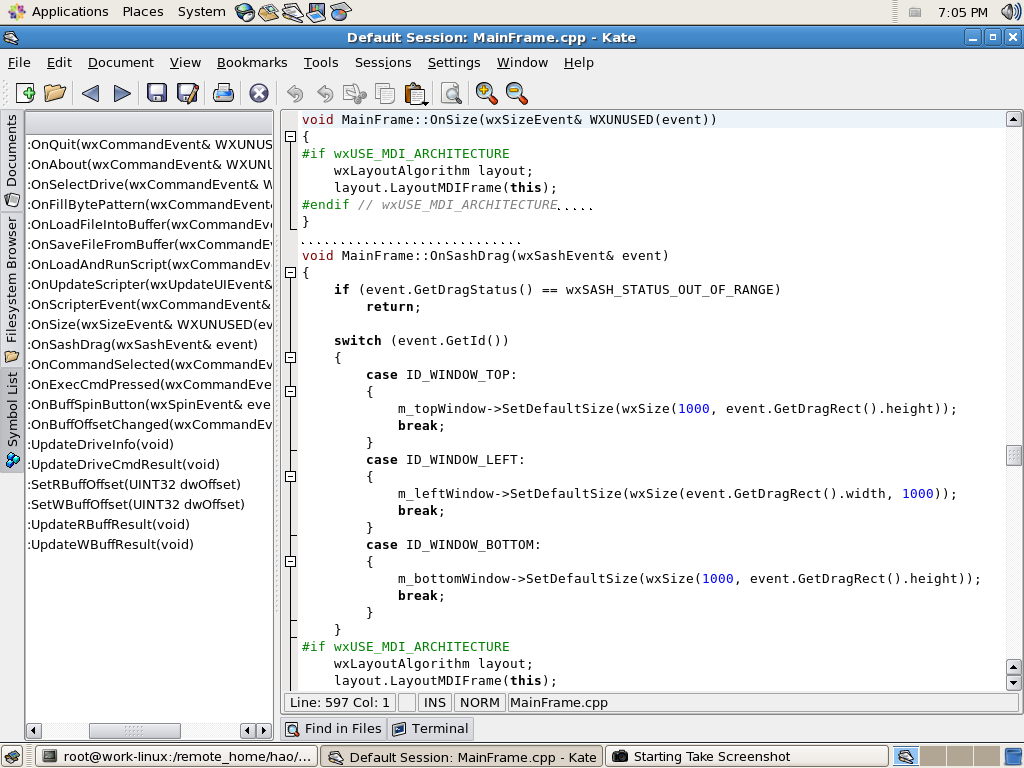Open the Edit menu
Viewport: 1024px width, 768px height.
click(59, 63)
